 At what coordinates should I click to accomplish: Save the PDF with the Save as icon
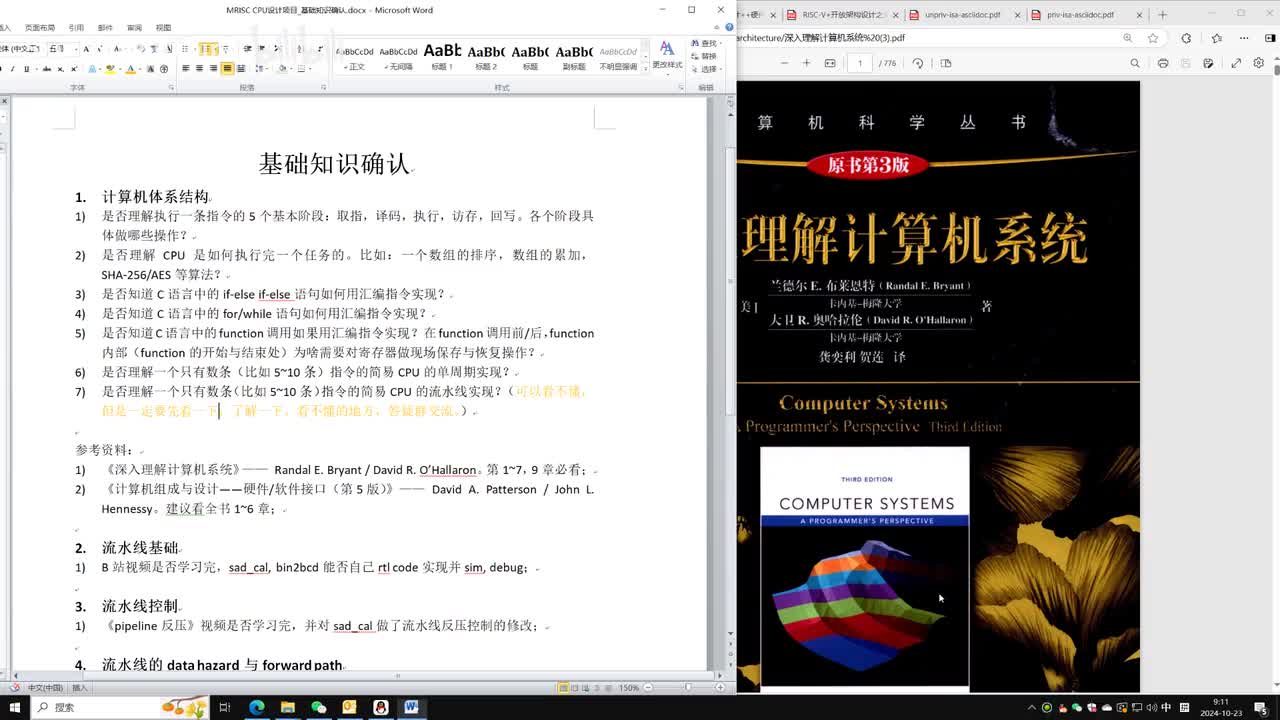(1208, 63)
